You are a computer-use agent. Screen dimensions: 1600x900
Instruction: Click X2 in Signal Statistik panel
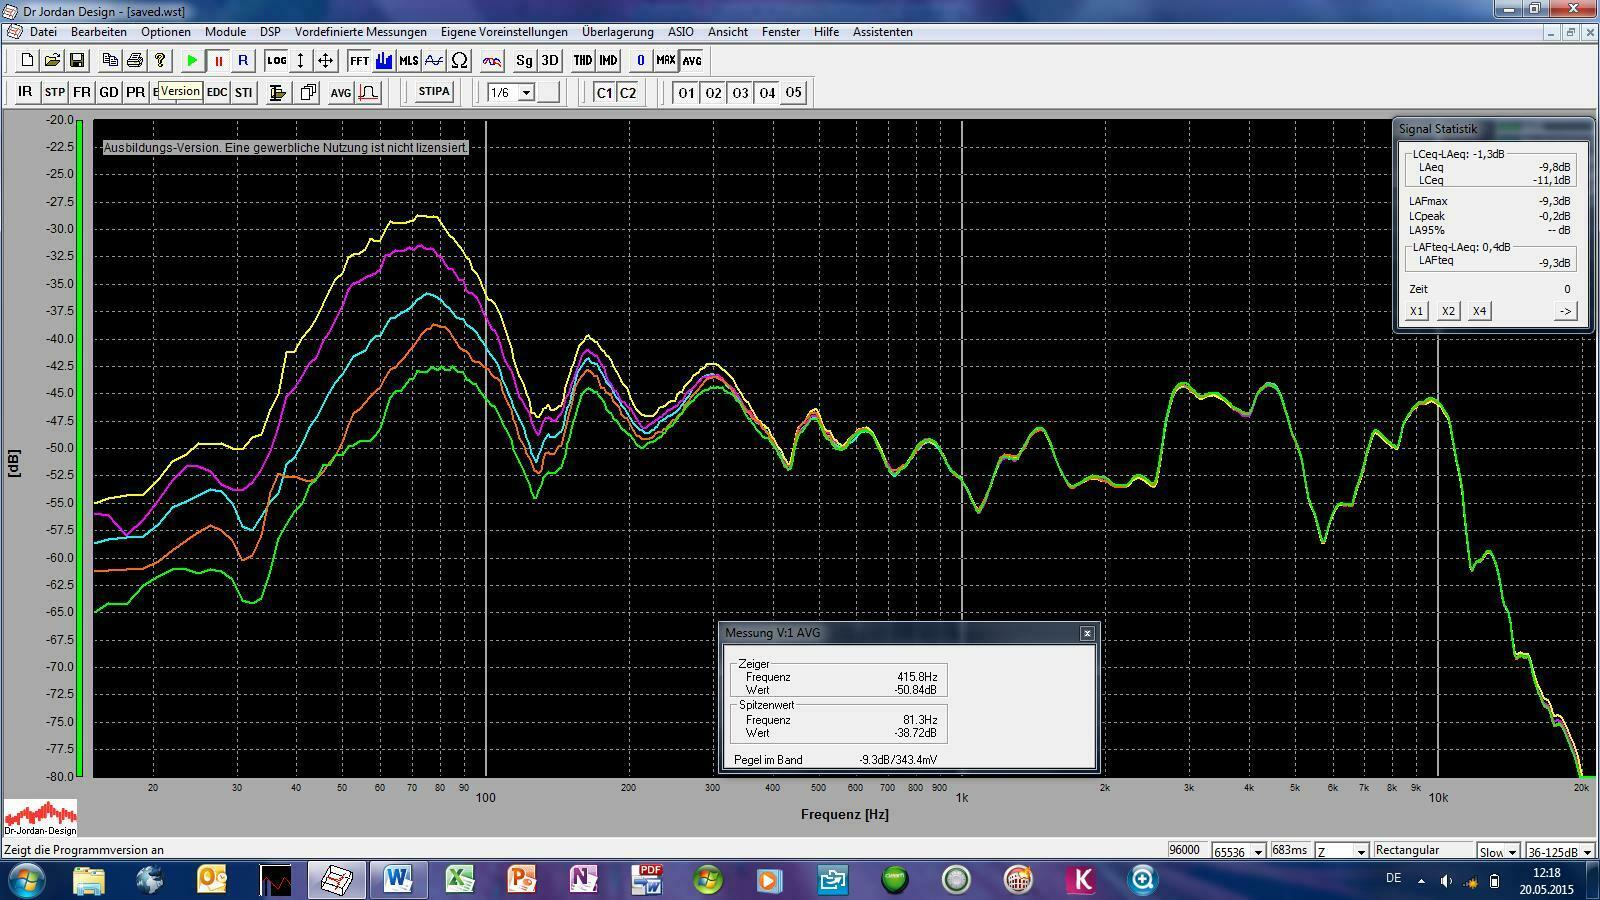1448,311
